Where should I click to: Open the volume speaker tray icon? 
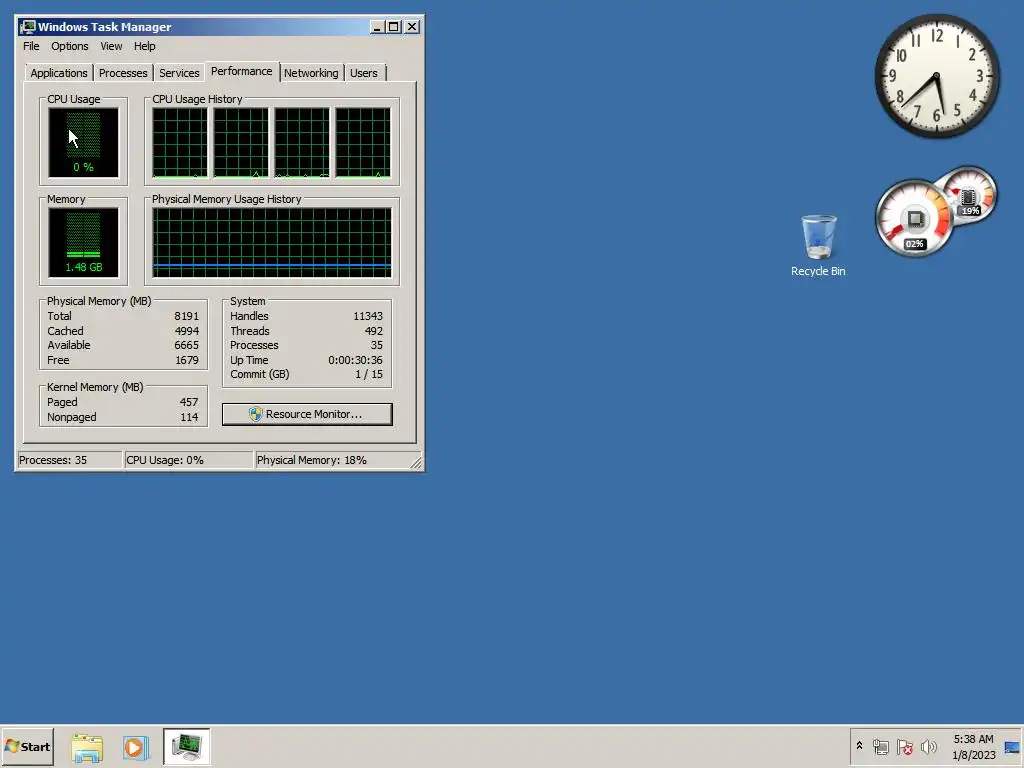(x=928, y=747)
